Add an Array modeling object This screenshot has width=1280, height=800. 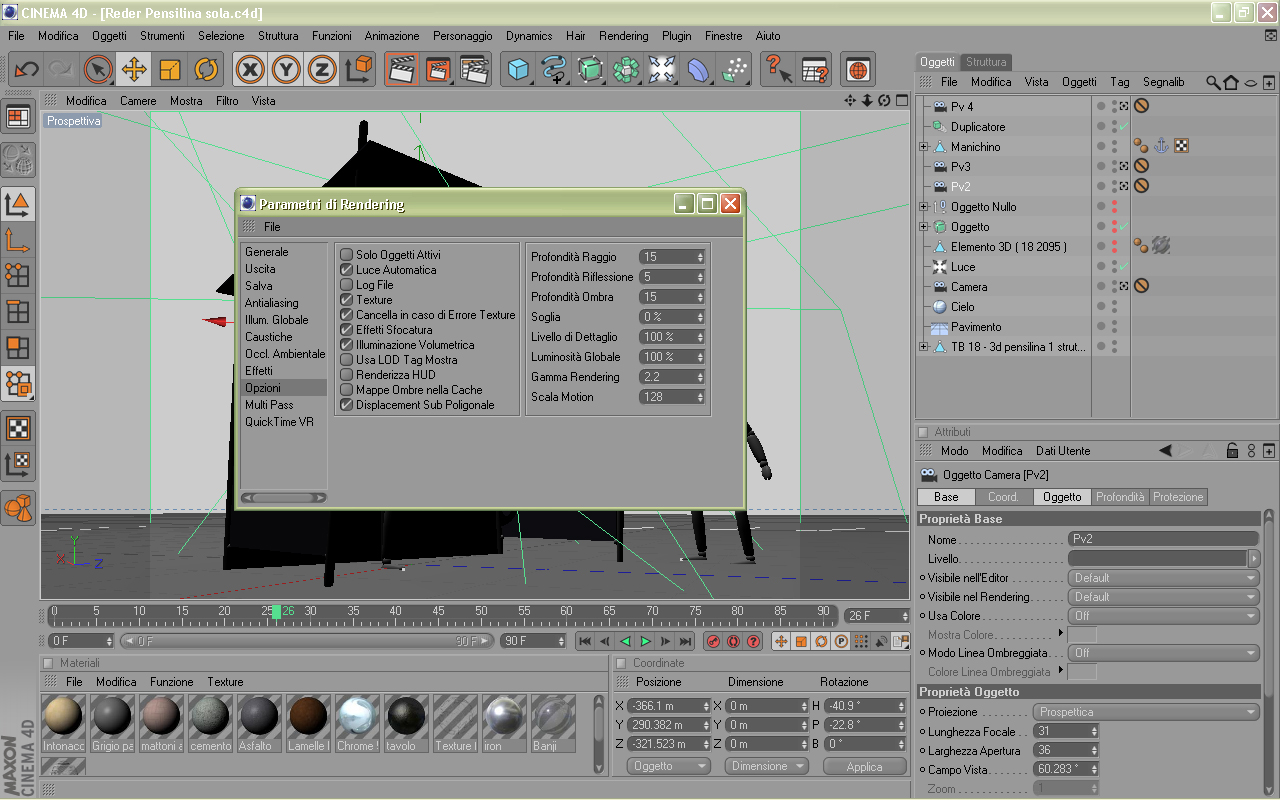point(626,69)
